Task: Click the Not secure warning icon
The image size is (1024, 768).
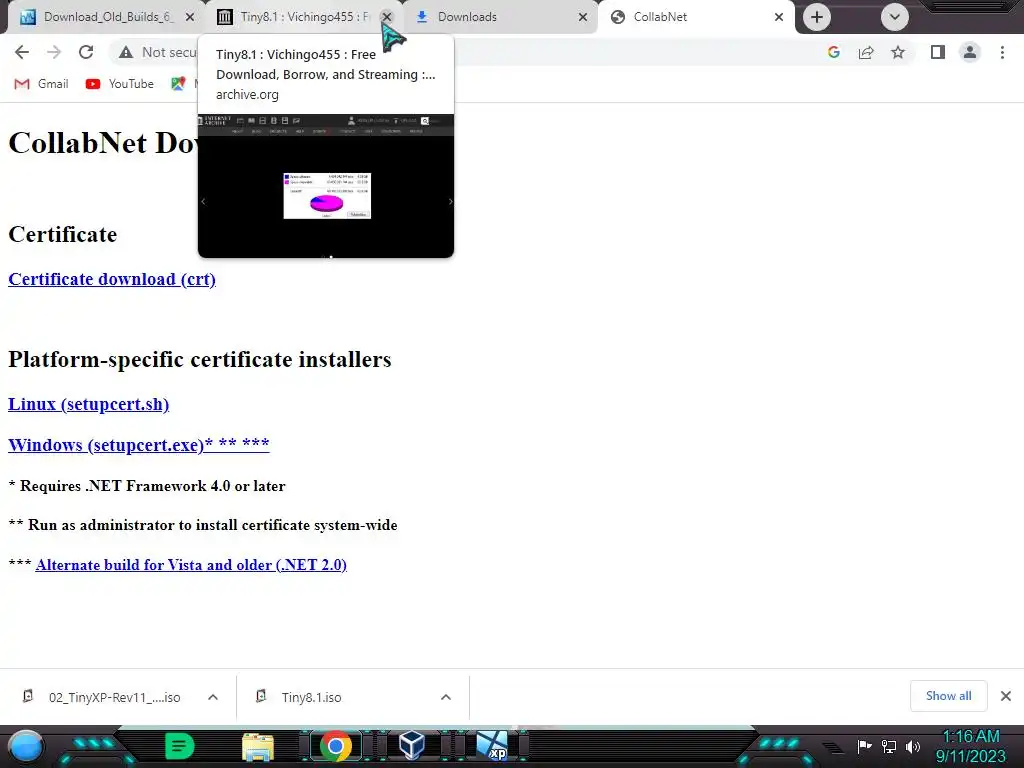Action: coord(126,52)
